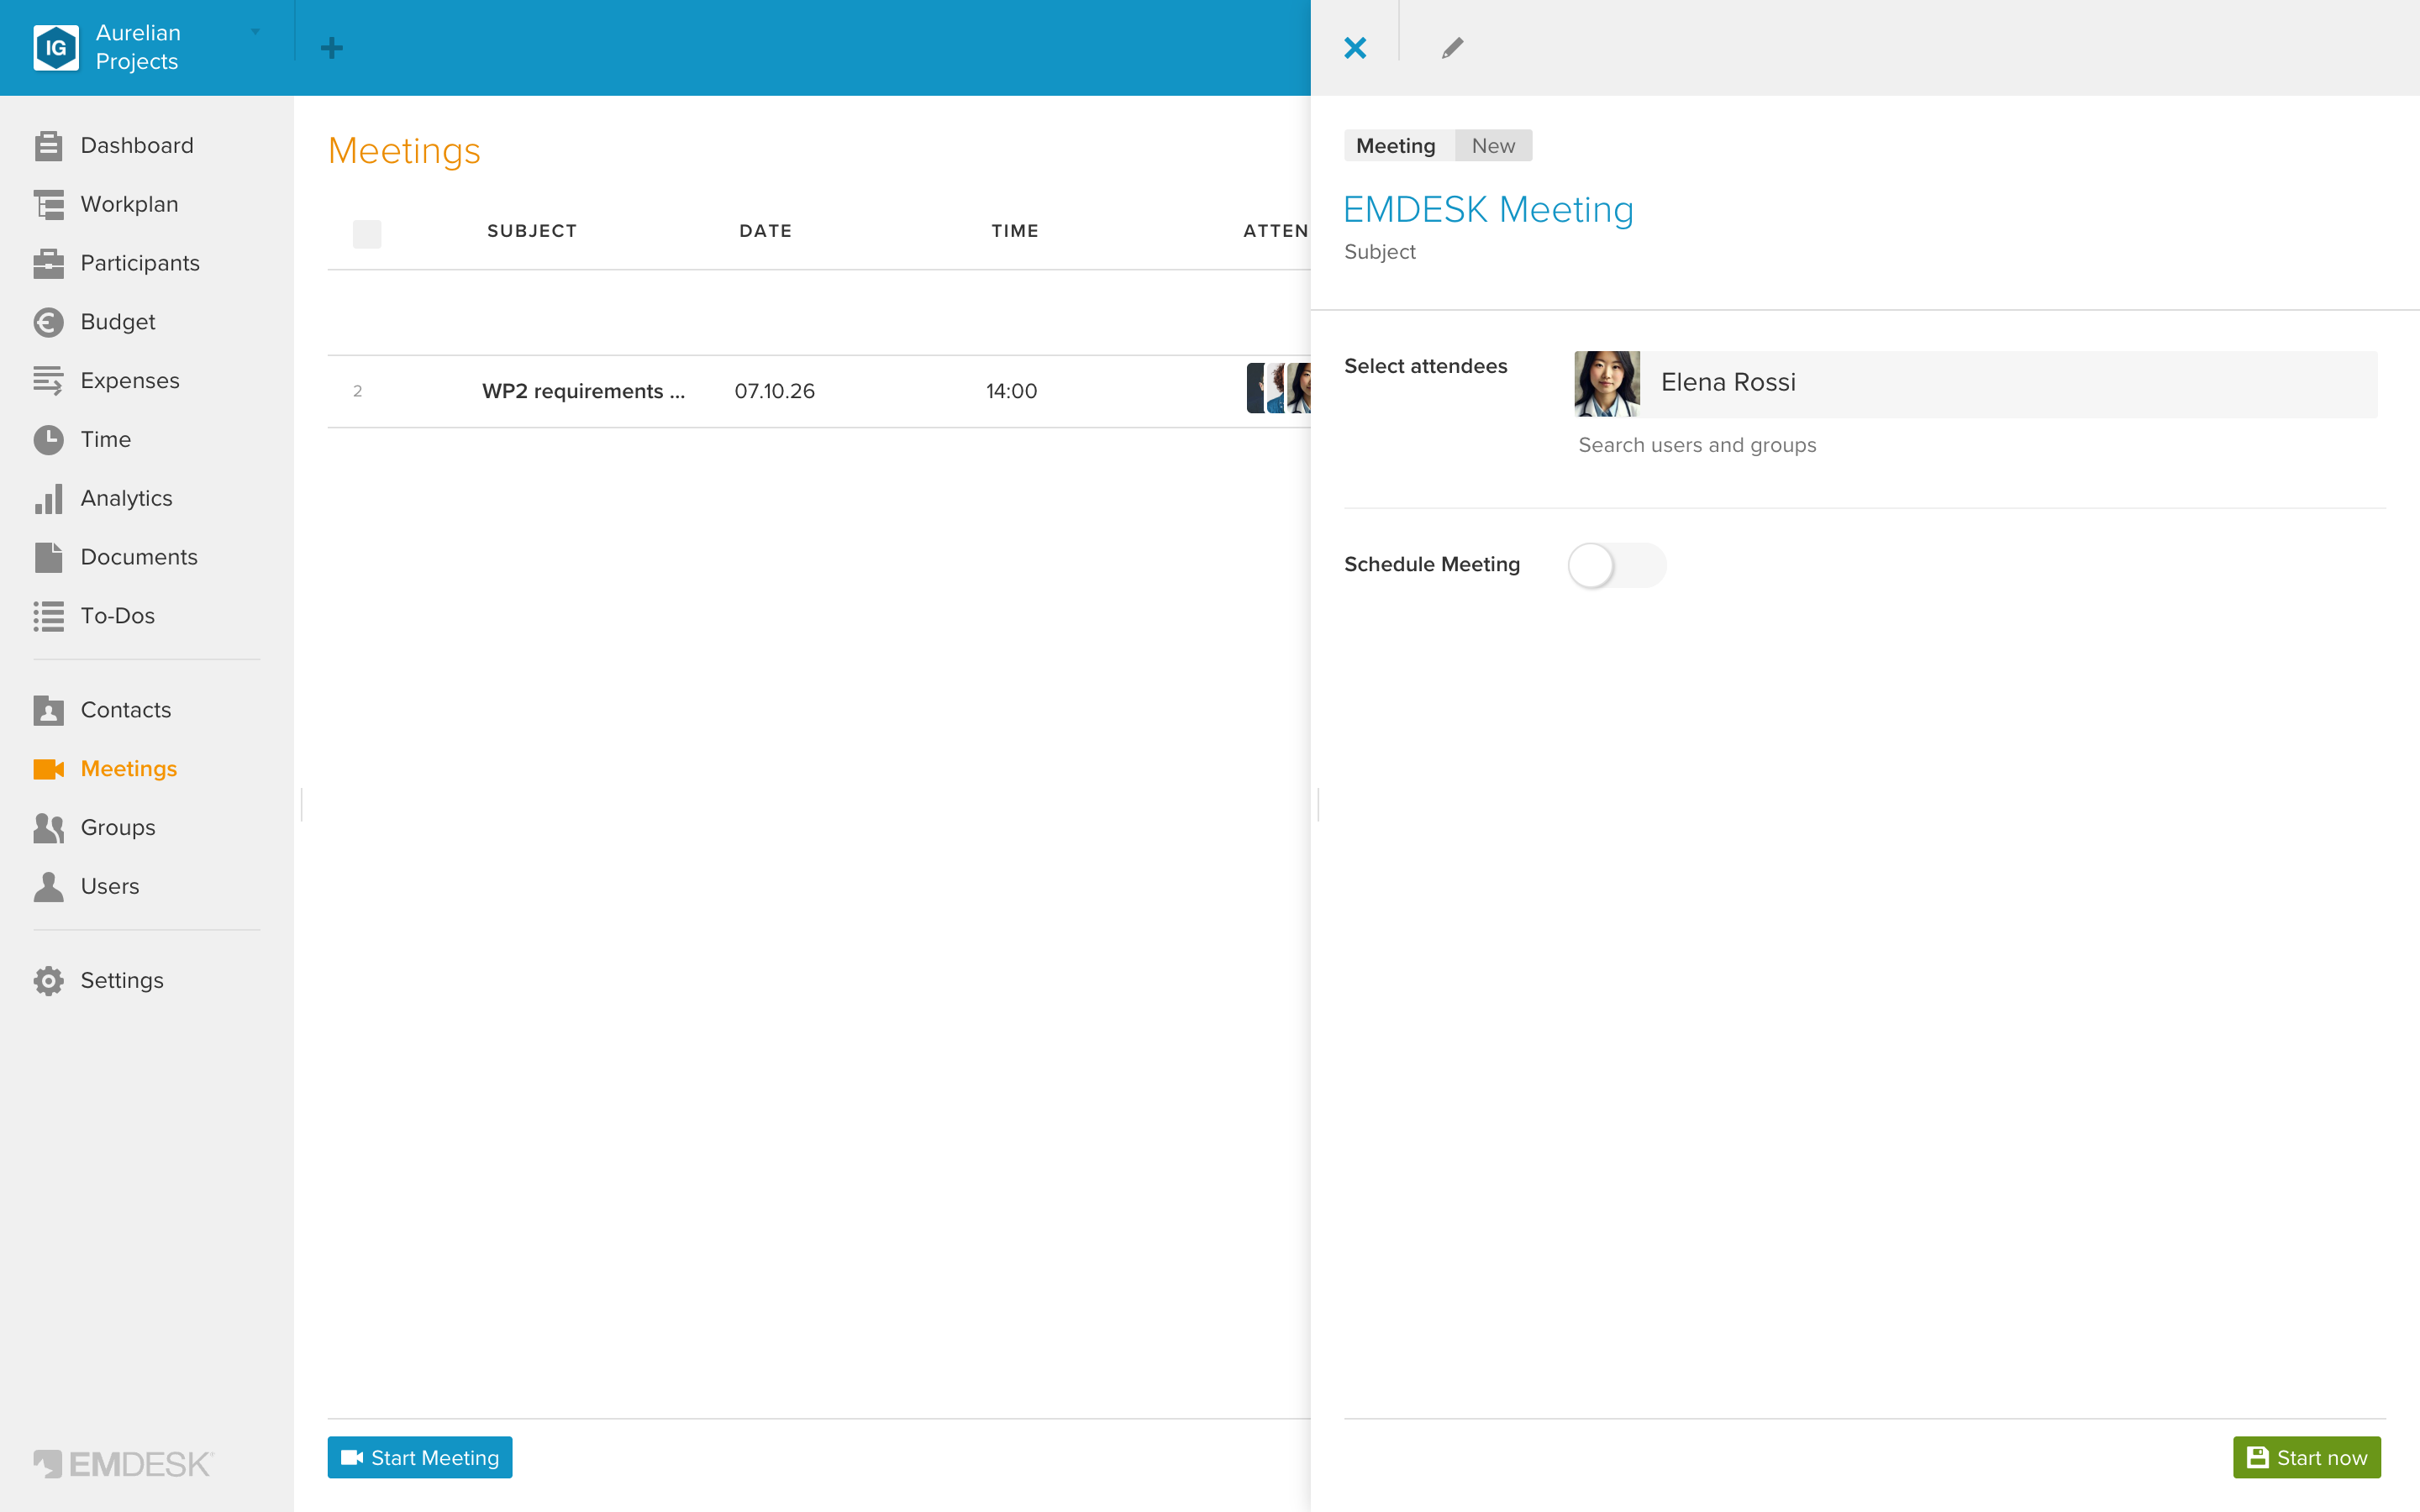Open Groups in the sidebar
This screenshot has width=2420, height=1512.
click(118, 828)
